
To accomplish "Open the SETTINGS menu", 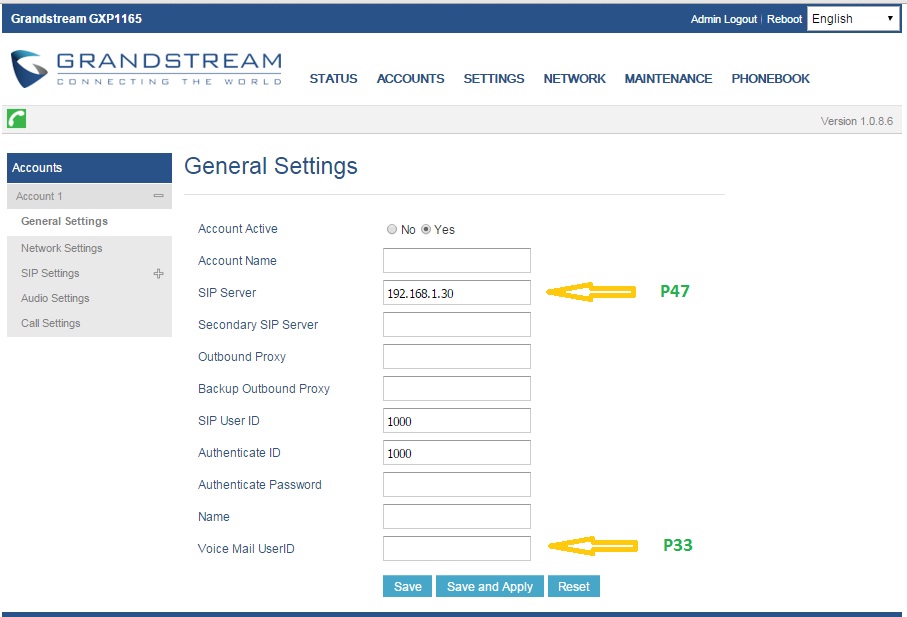I will (494, 79).
